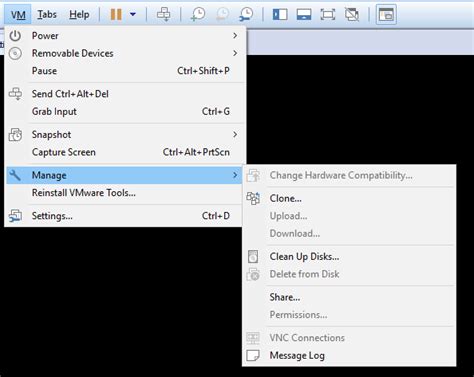
Task: Open the VM menu
Action: point(18,14)
